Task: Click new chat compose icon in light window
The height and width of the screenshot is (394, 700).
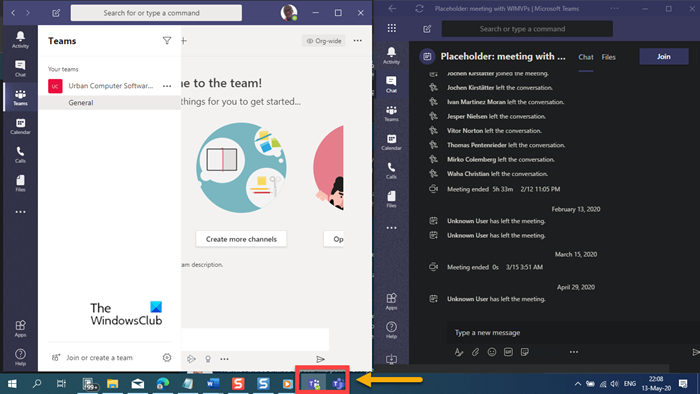Action: pyautogui.click(x=56, y=13)
